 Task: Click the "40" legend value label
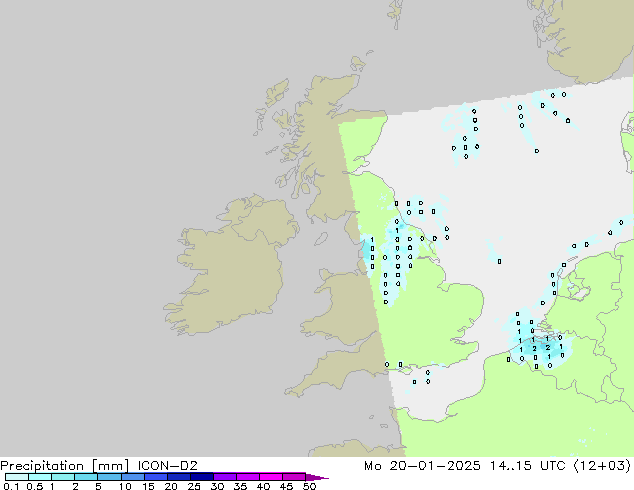263,486
